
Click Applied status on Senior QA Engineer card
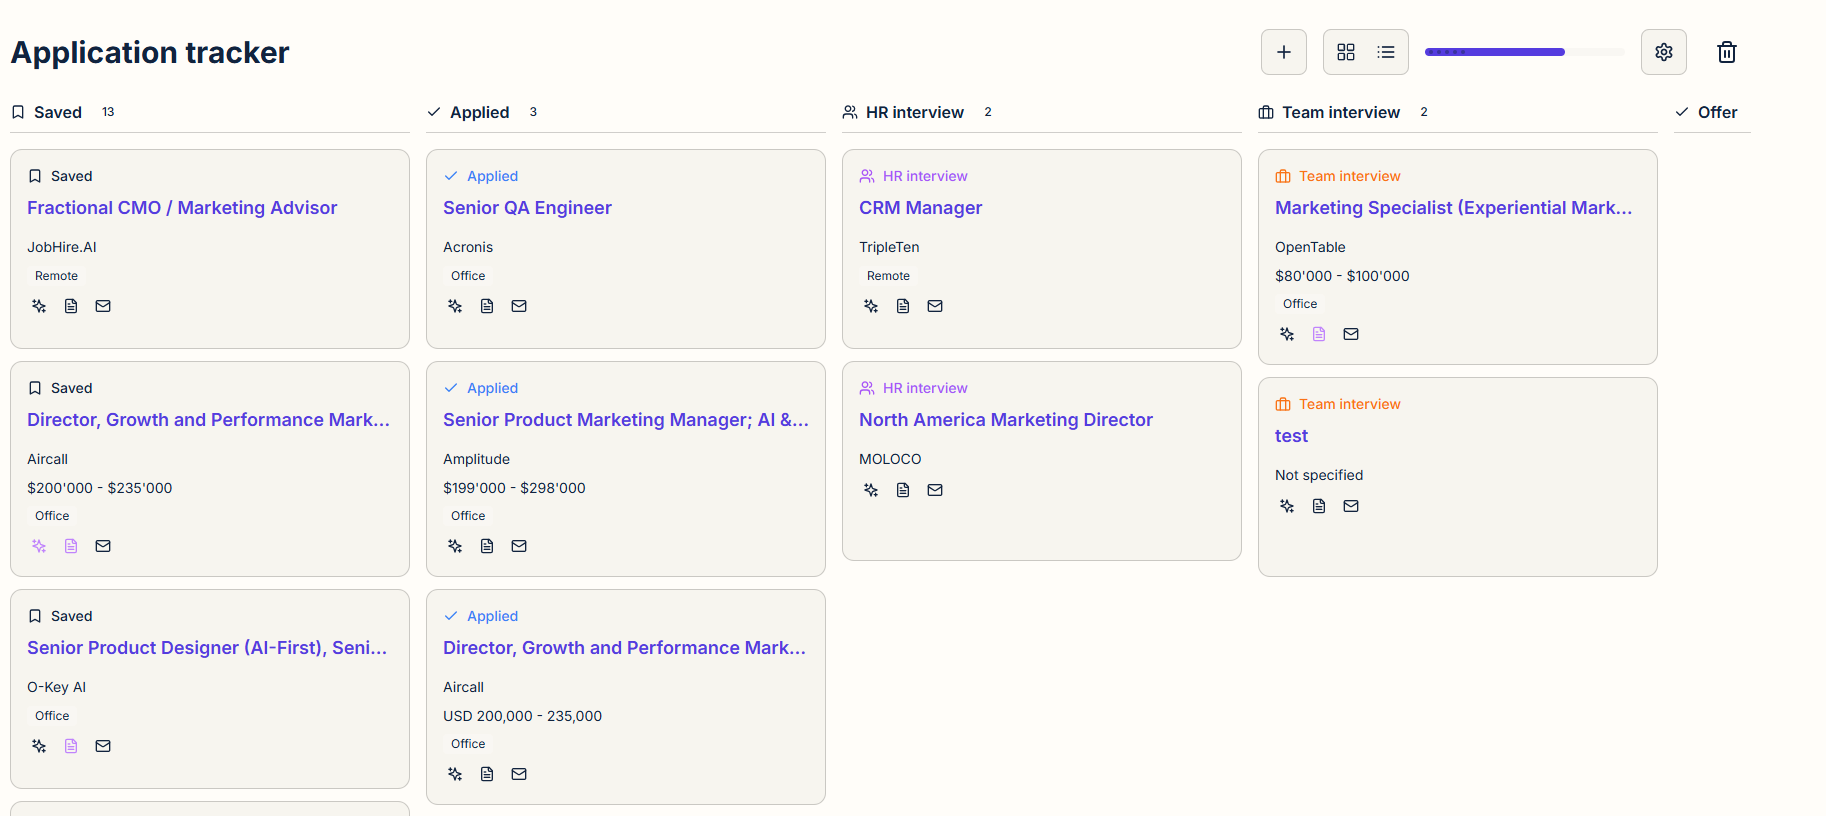click(x=492, y=176)
